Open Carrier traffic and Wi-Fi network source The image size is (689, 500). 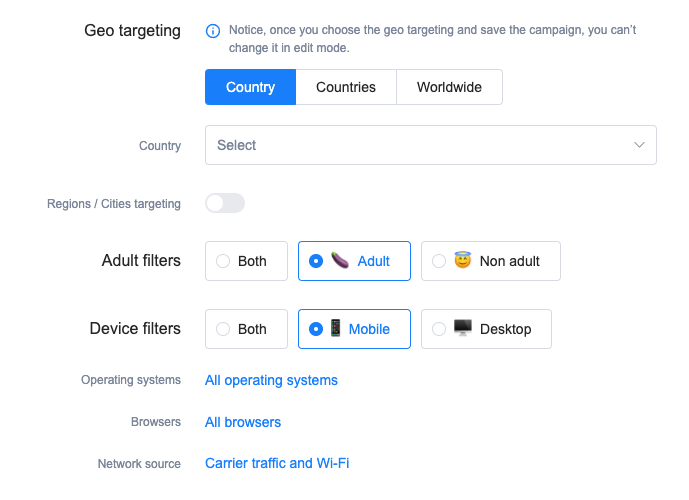point(277,463)
